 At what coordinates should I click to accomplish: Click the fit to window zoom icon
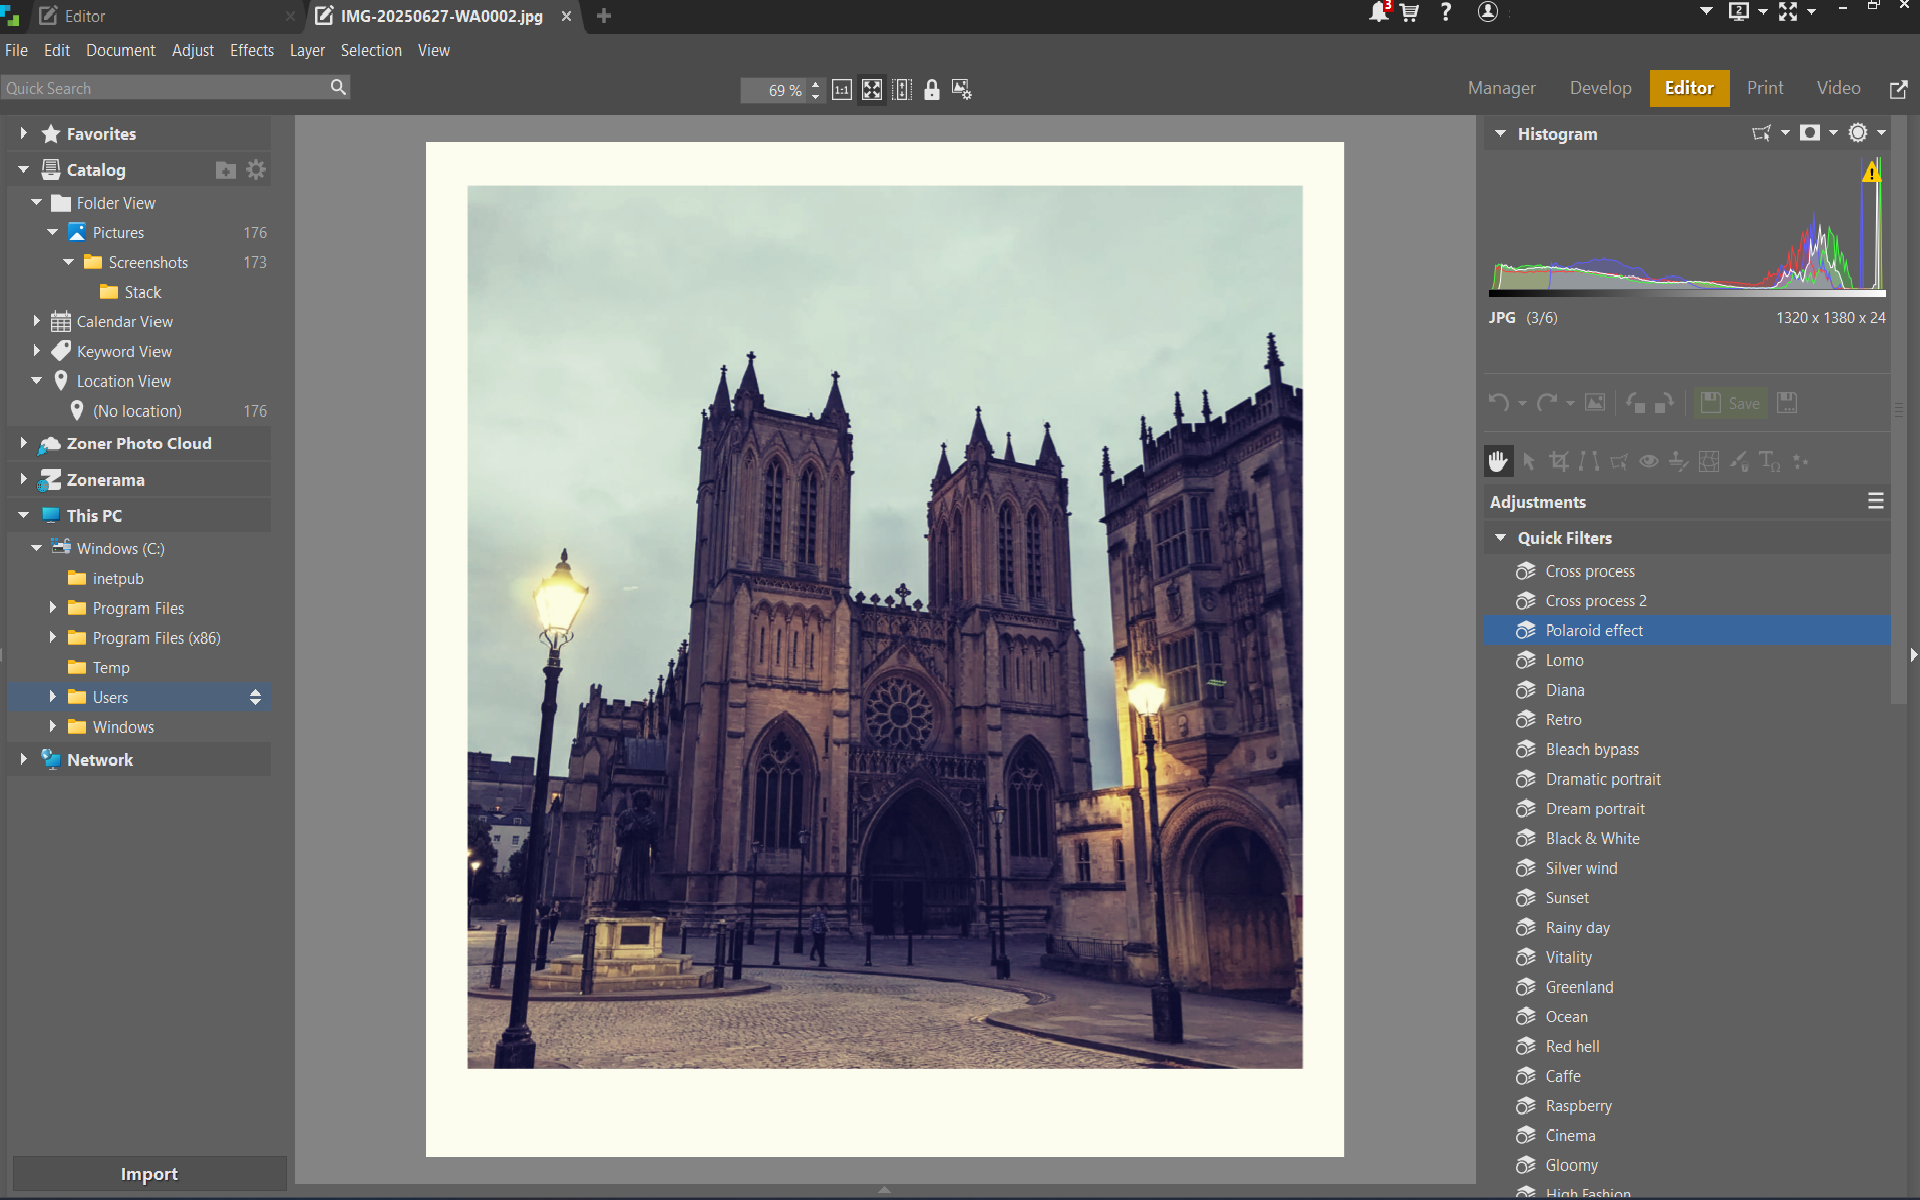[x=872, y=90]
